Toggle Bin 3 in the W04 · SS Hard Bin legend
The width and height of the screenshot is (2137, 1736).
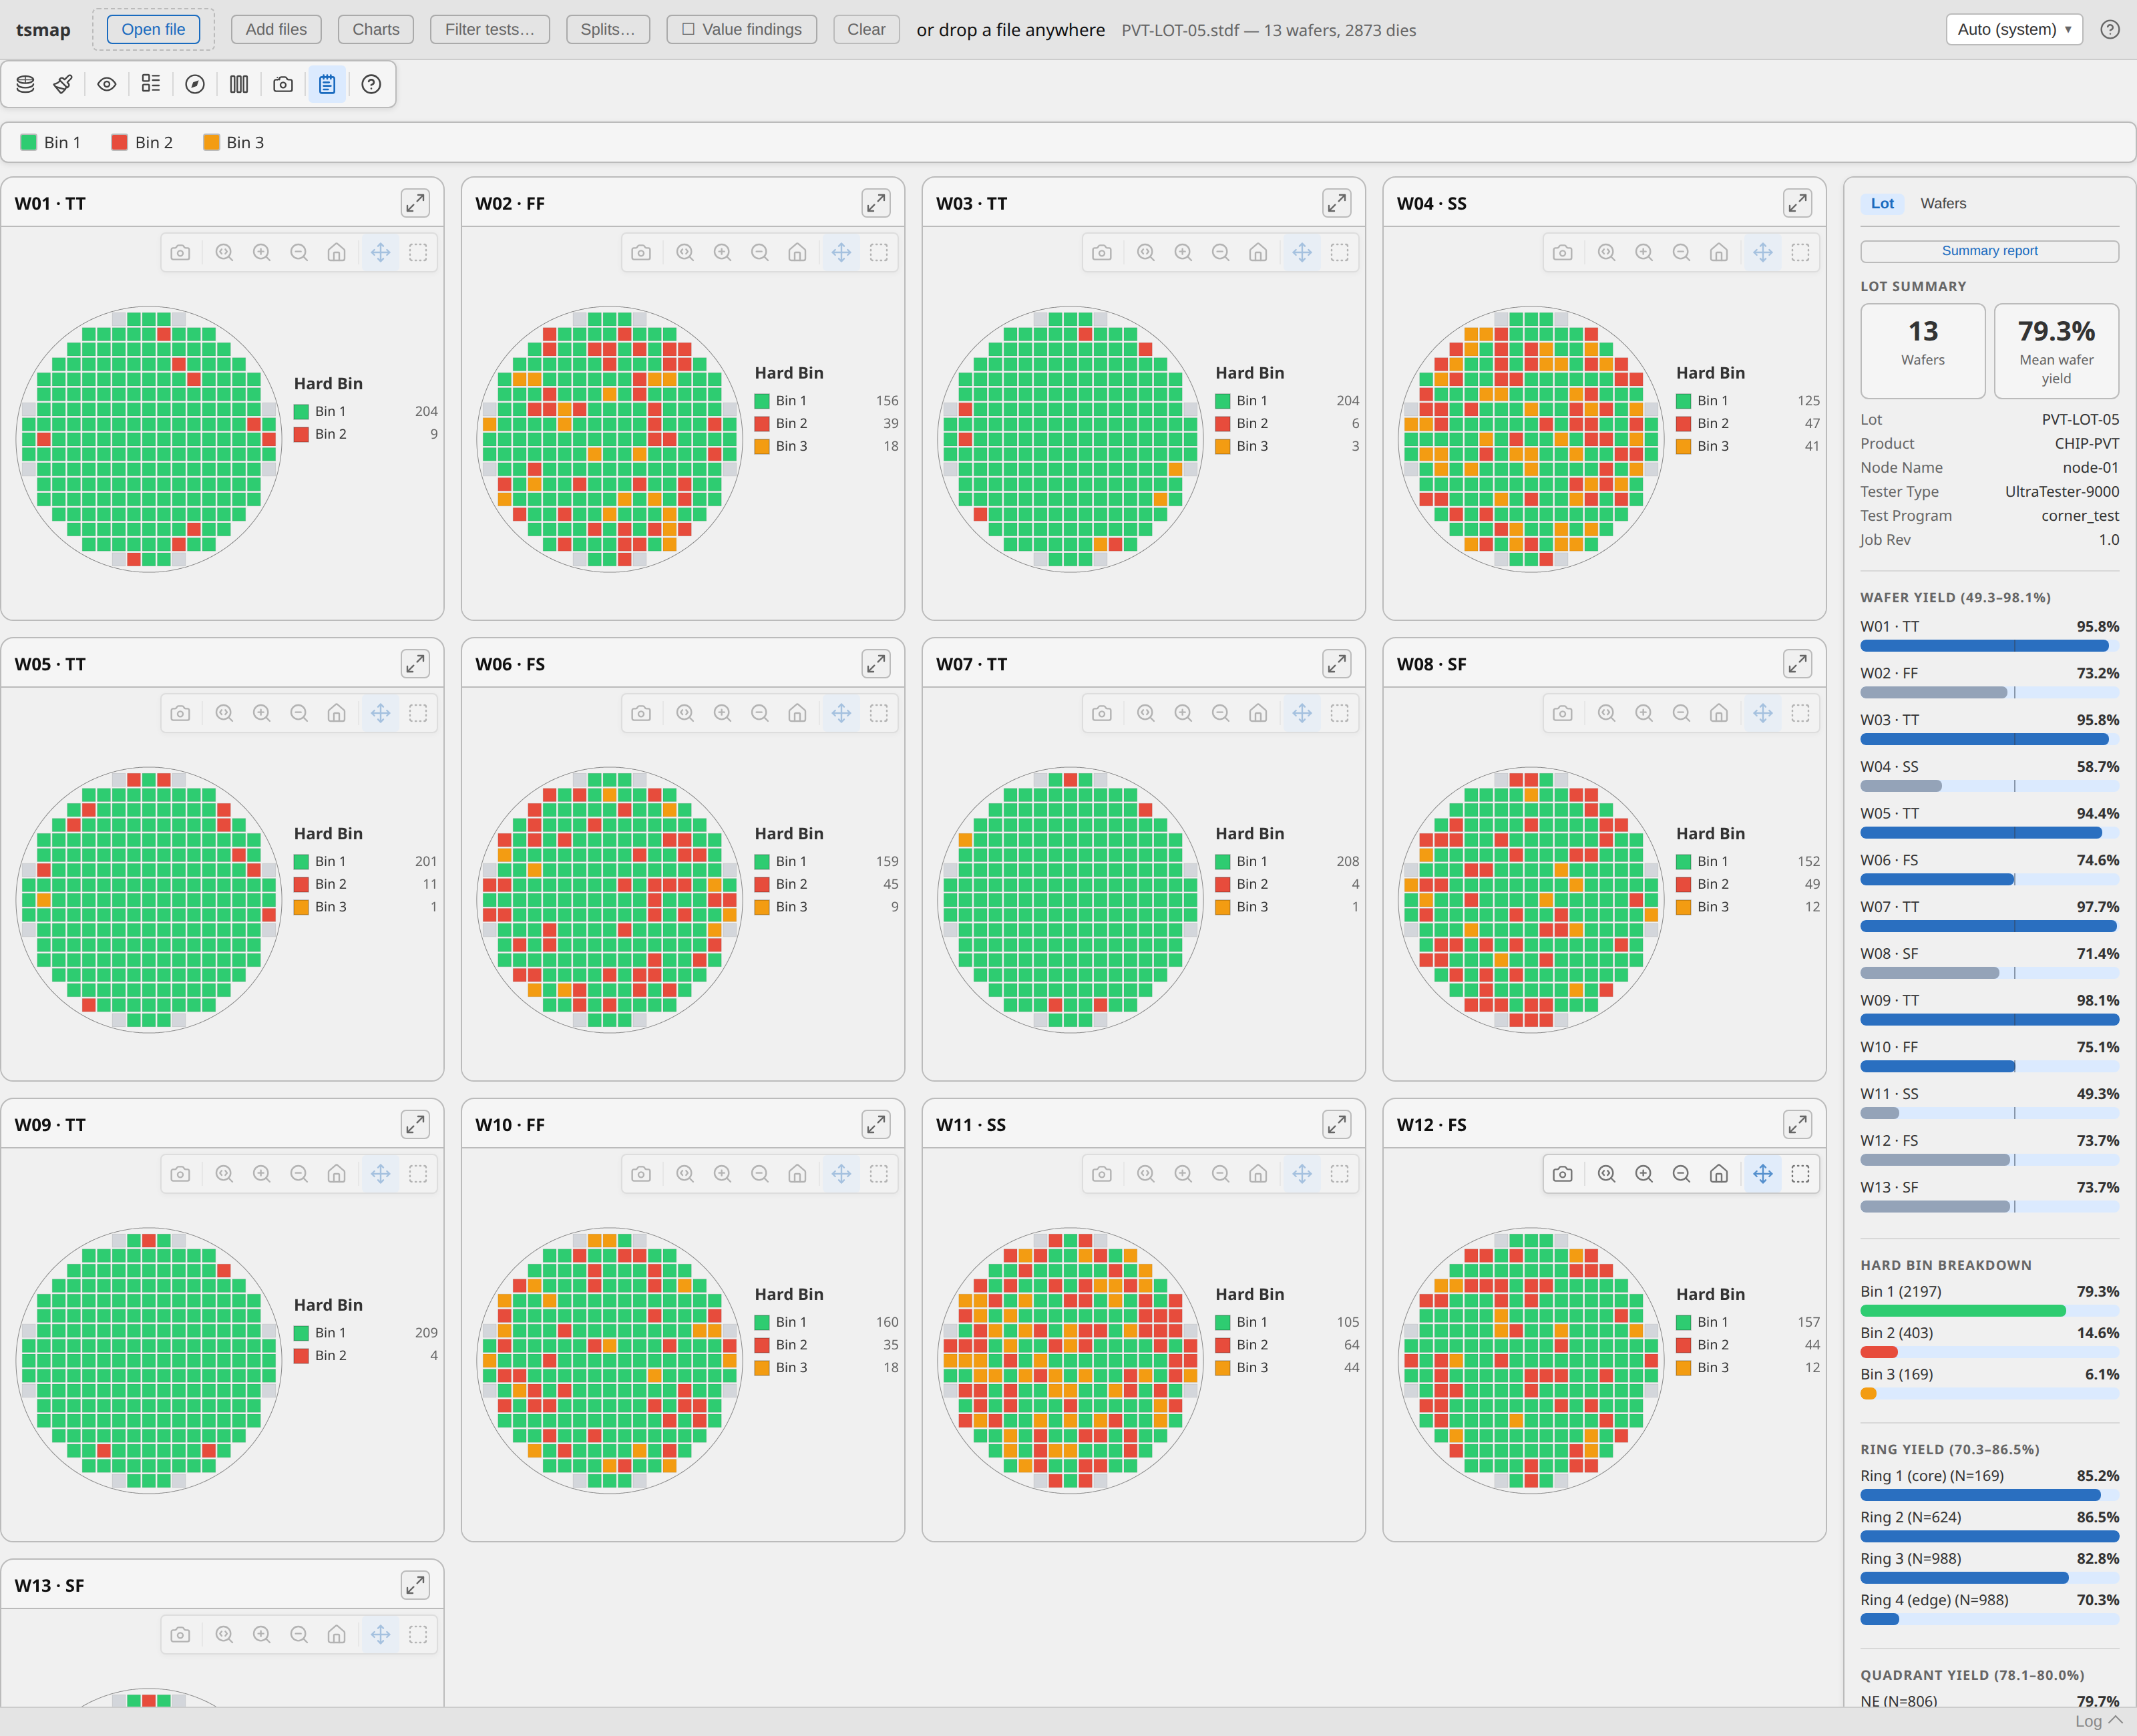[1748, 446]
